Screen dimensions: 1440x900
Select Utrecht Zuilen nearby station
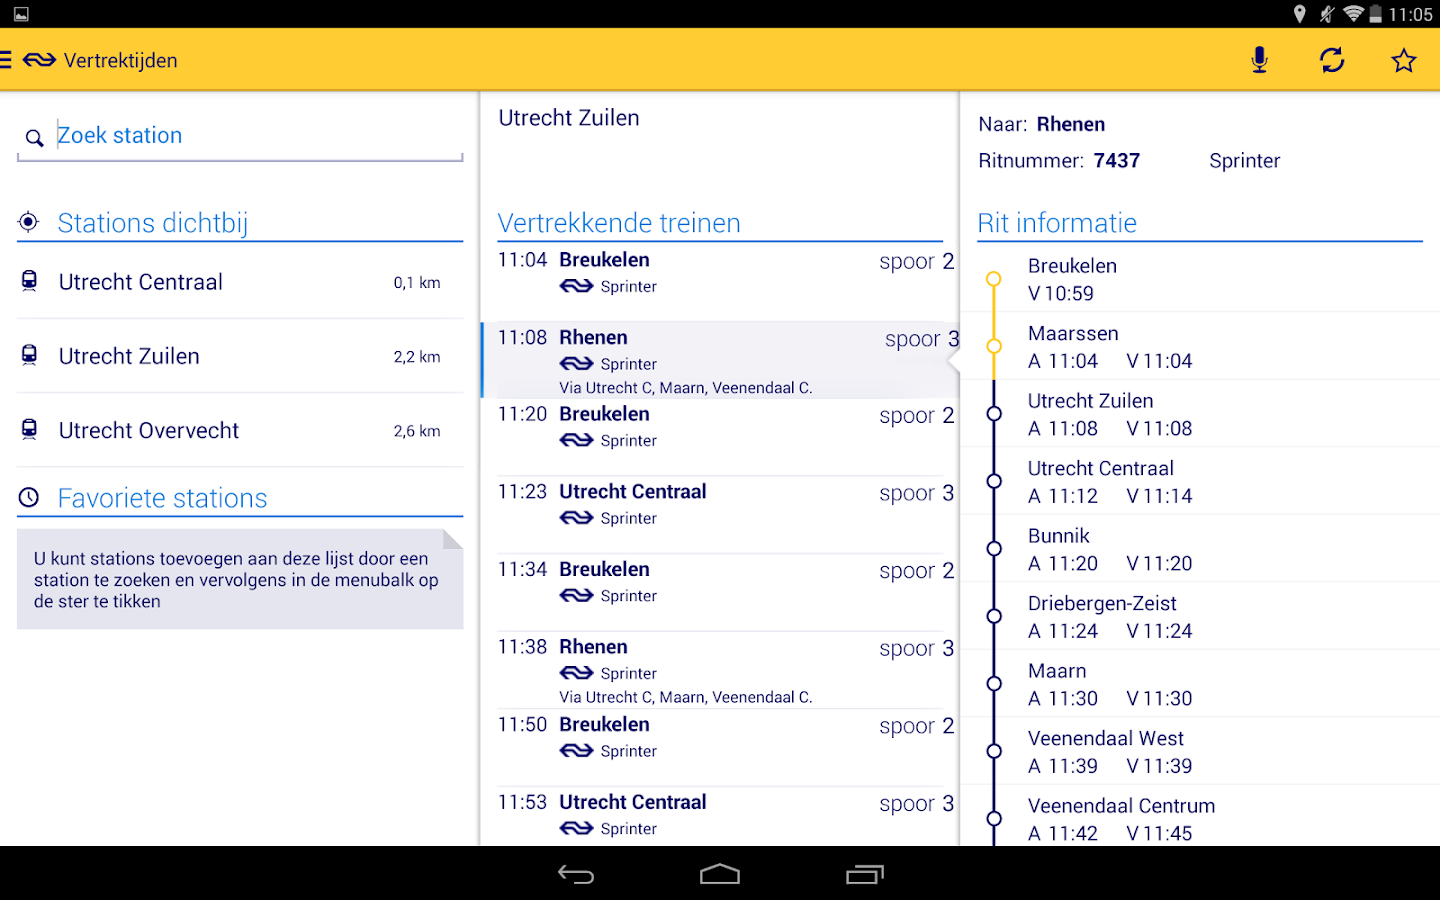point(240,356)
